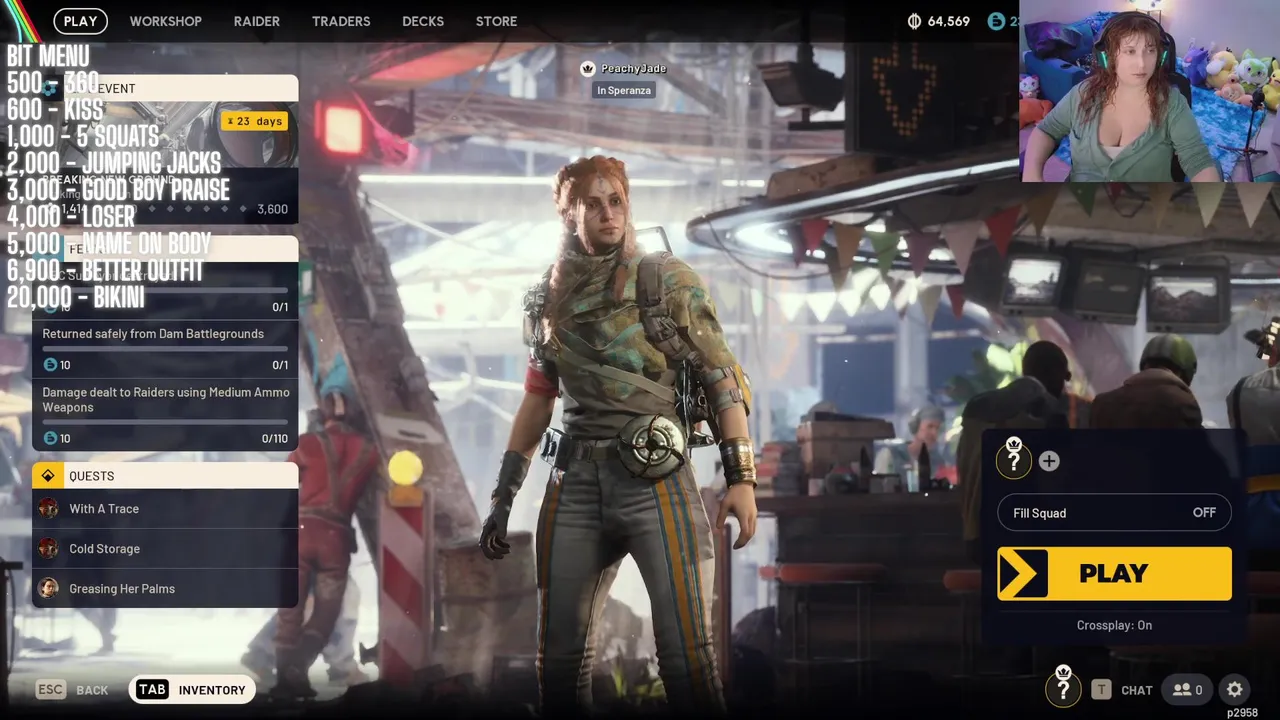Viewport: 1280px width, 720px height.
Task: Click reward icon for Medium Ammo Weapons feat
Action: (x=50, y=438)
